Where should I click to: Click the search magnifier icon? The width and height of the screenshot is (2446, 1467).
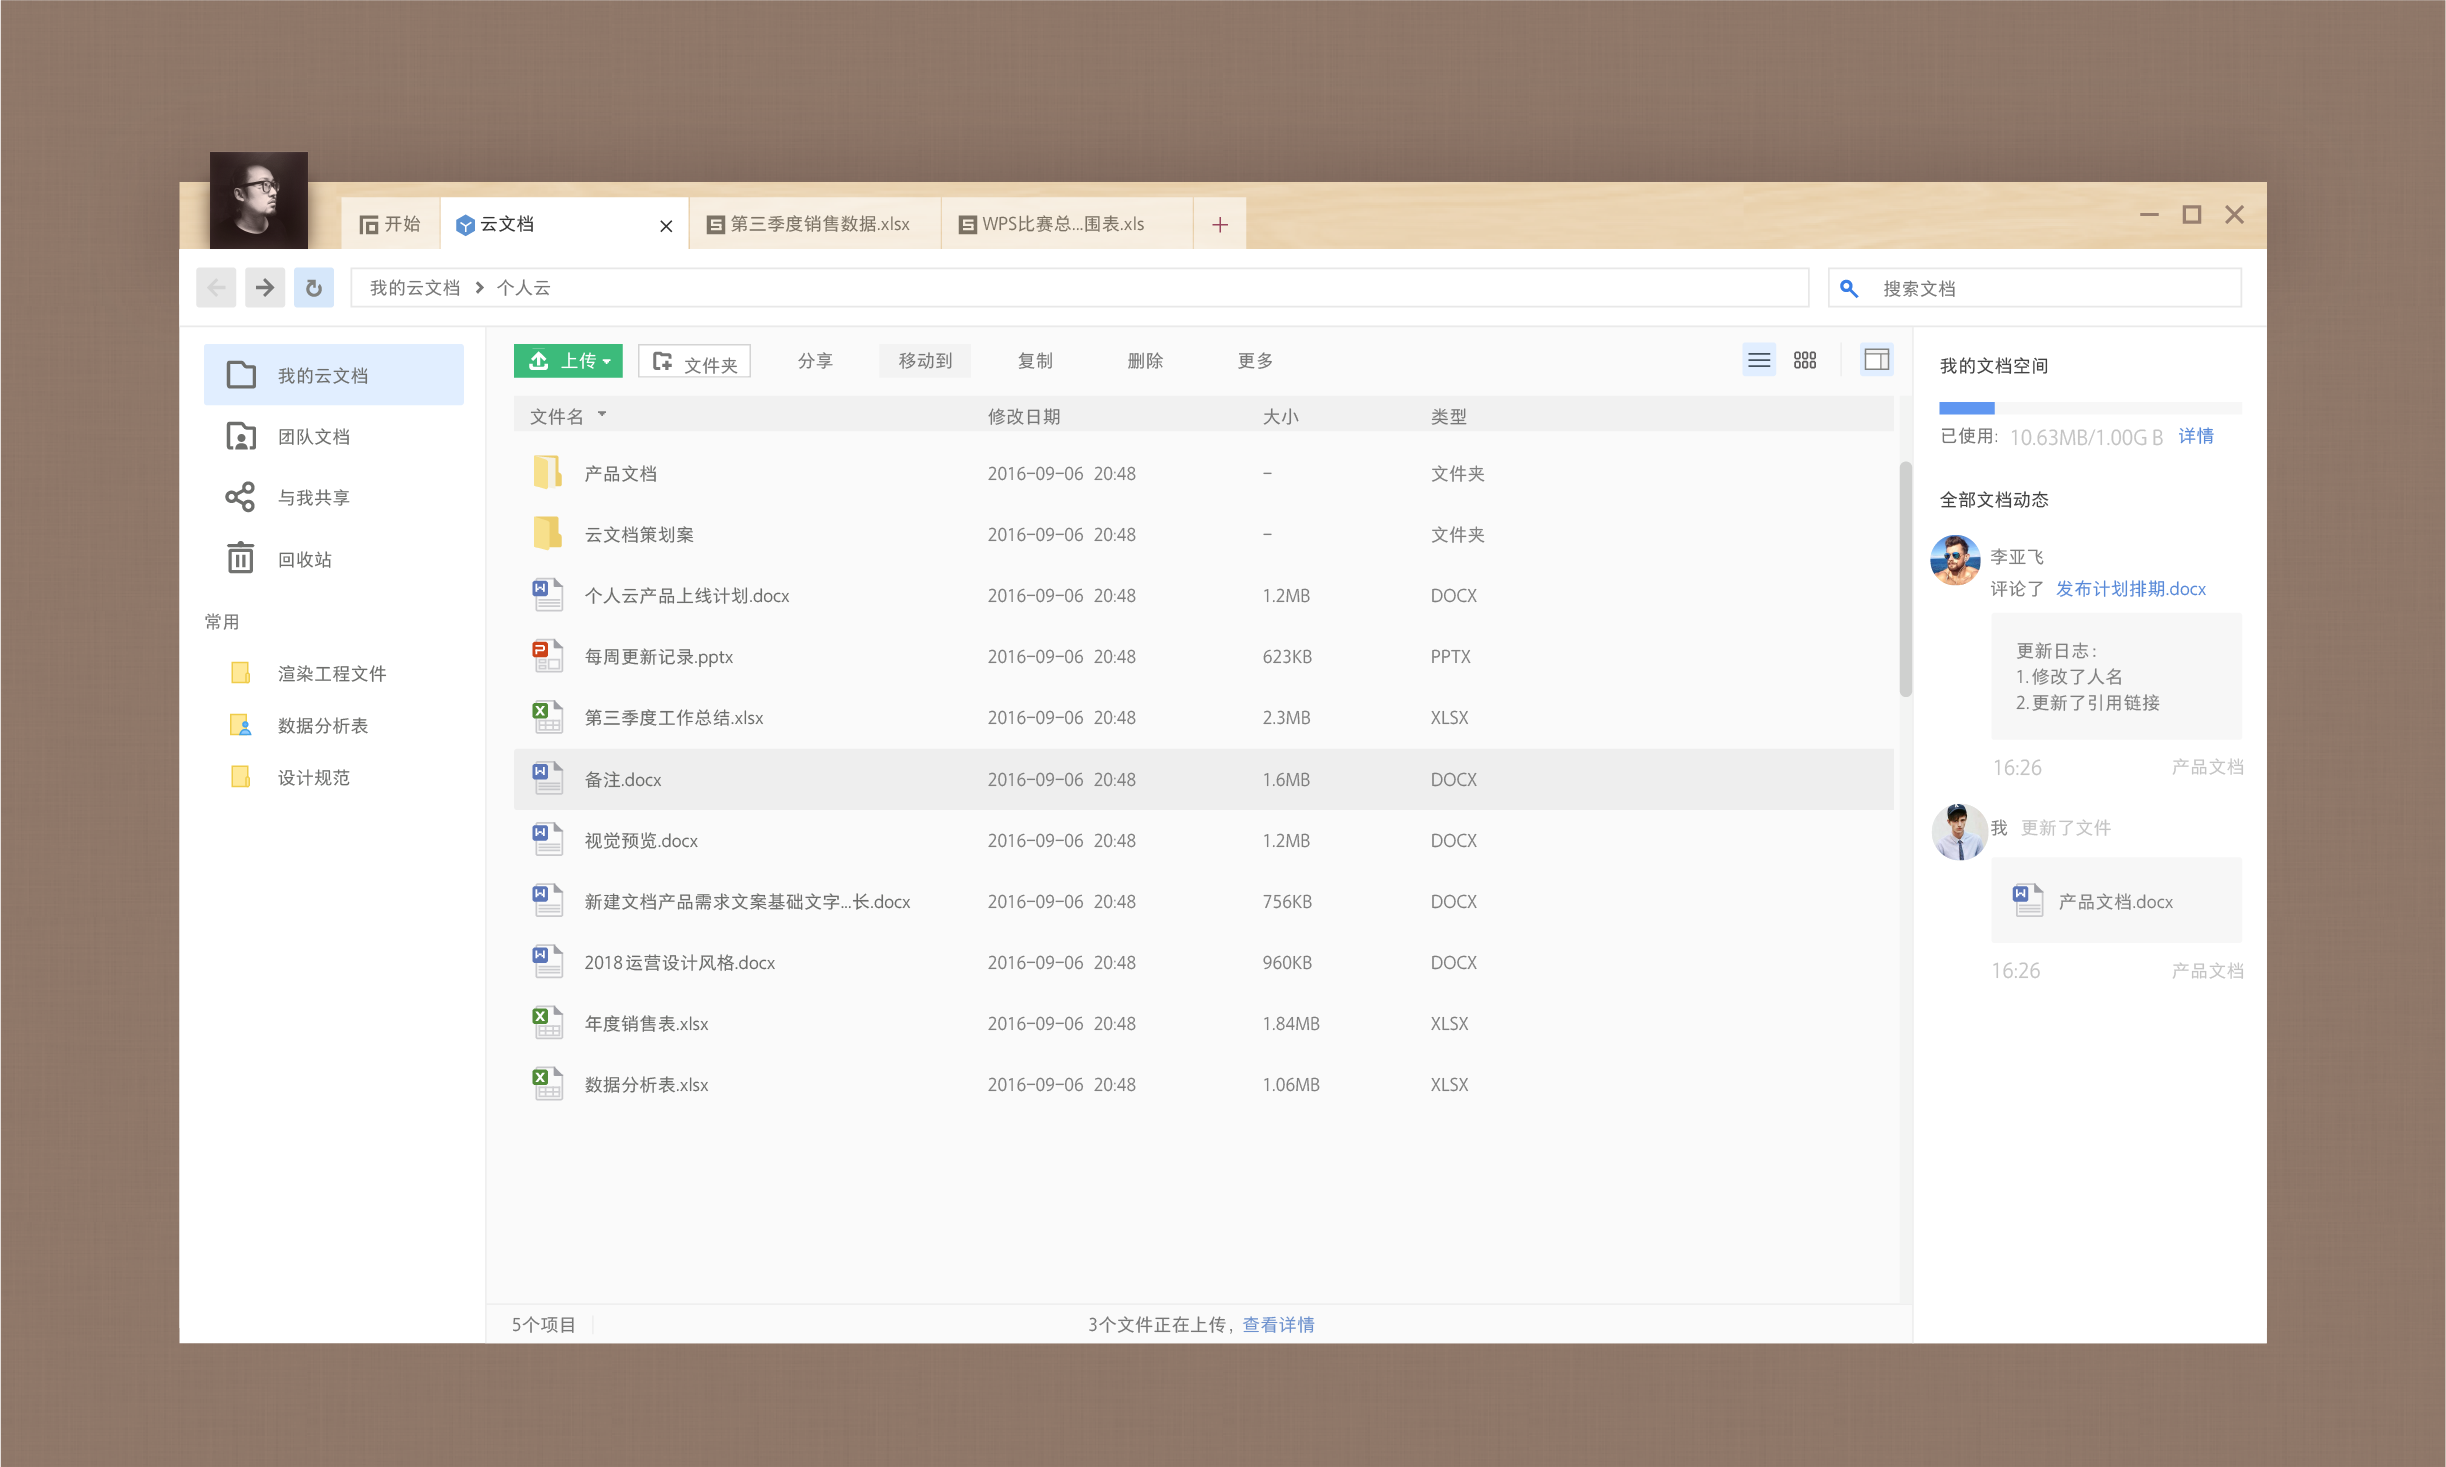[x=1849, y=289]
